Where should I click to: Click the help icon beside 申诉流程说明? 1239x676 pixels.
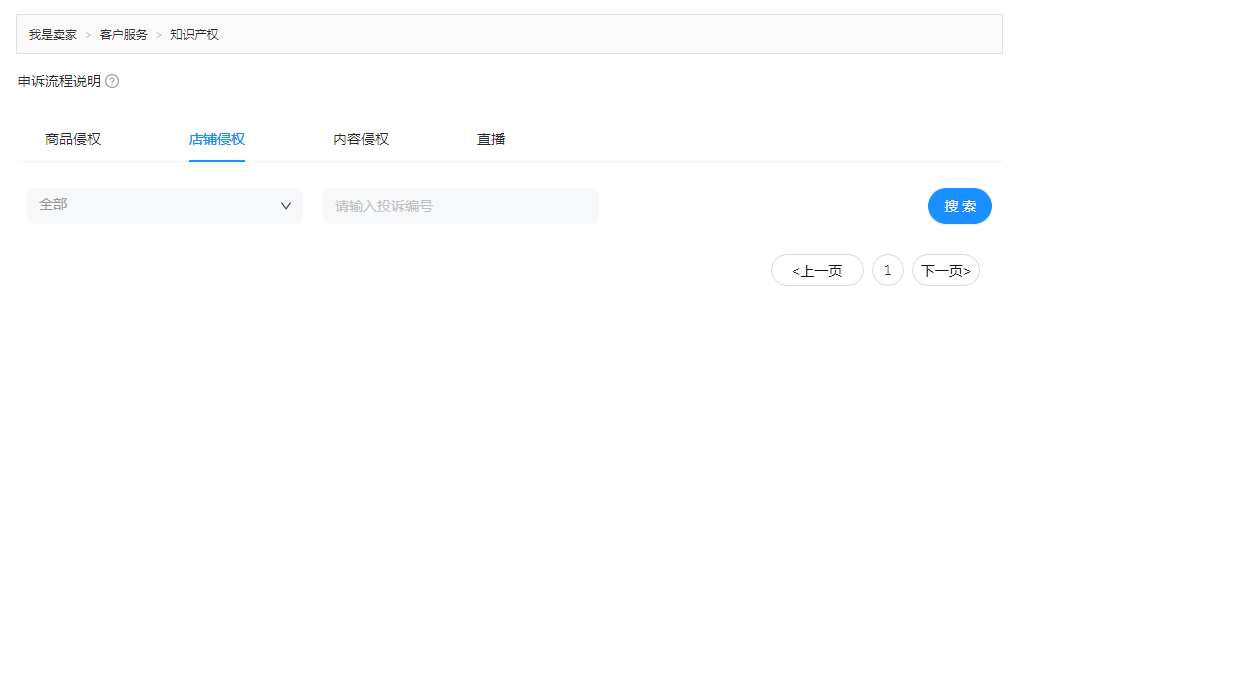tap(112, 81)
